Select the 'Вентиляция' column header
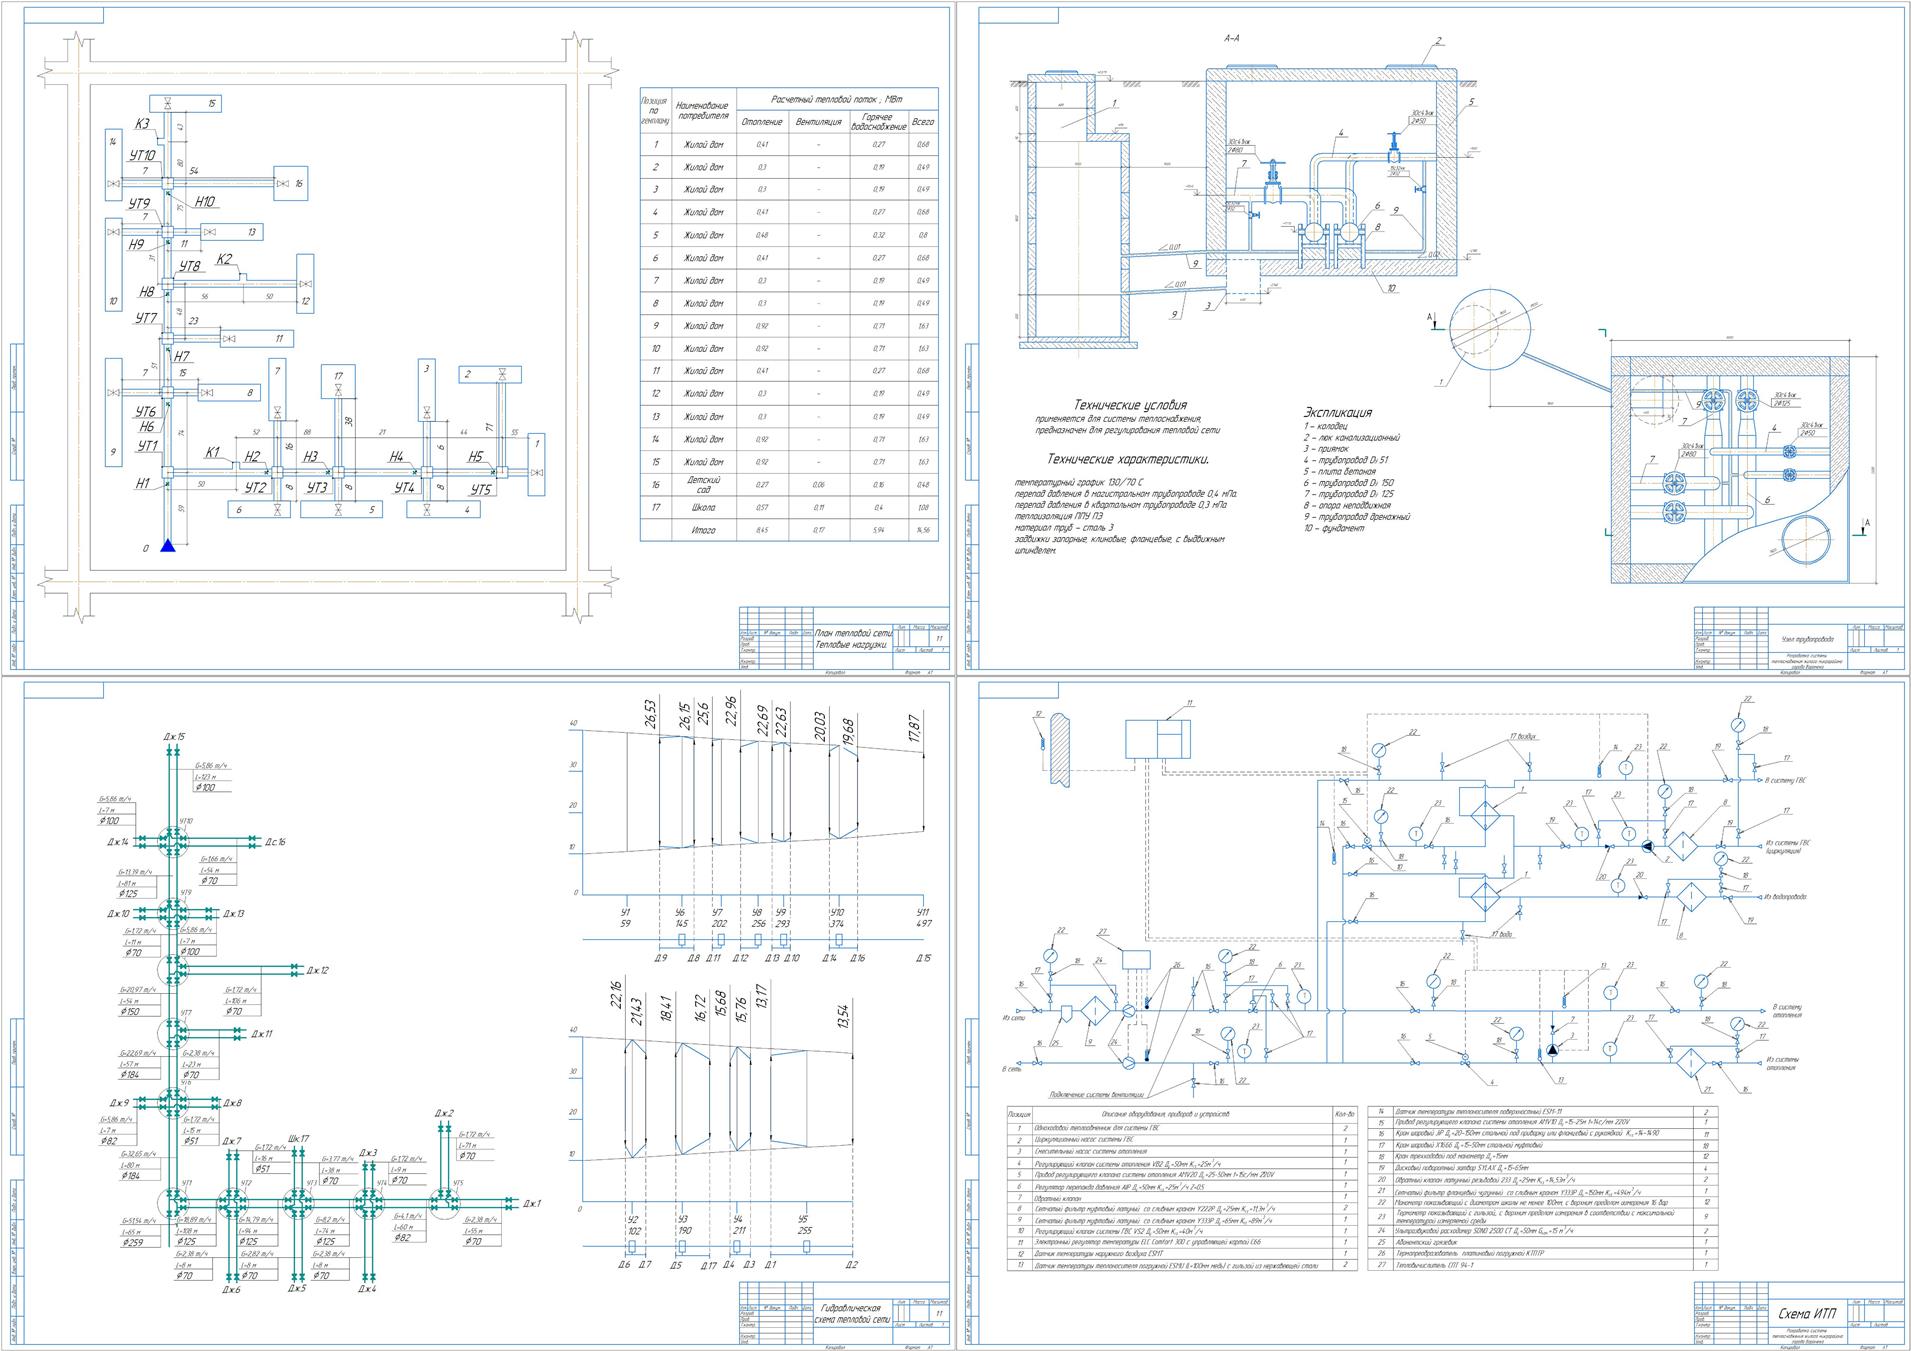The width and height of the screenshot is (1911, 1351). [819, 122]
